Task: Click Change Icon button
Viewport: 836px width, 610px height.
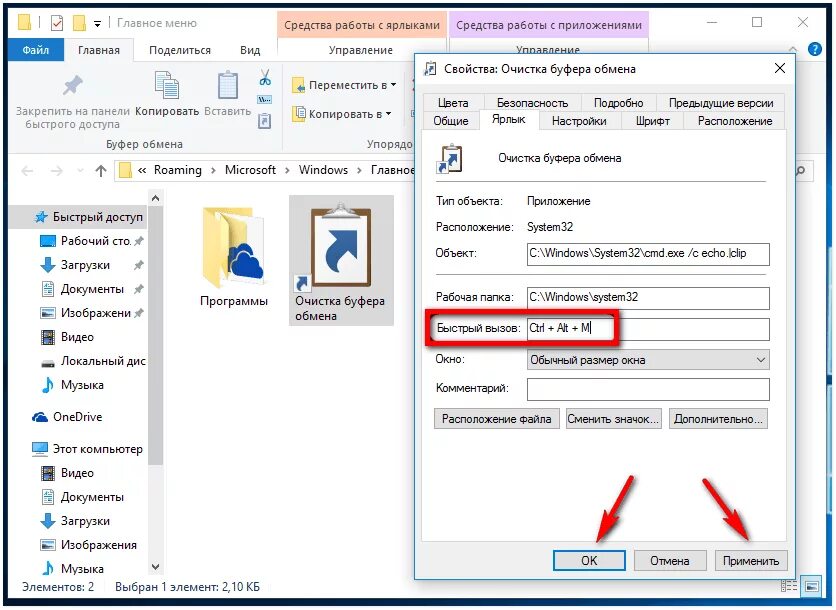Action: click(x=613, y=419)
